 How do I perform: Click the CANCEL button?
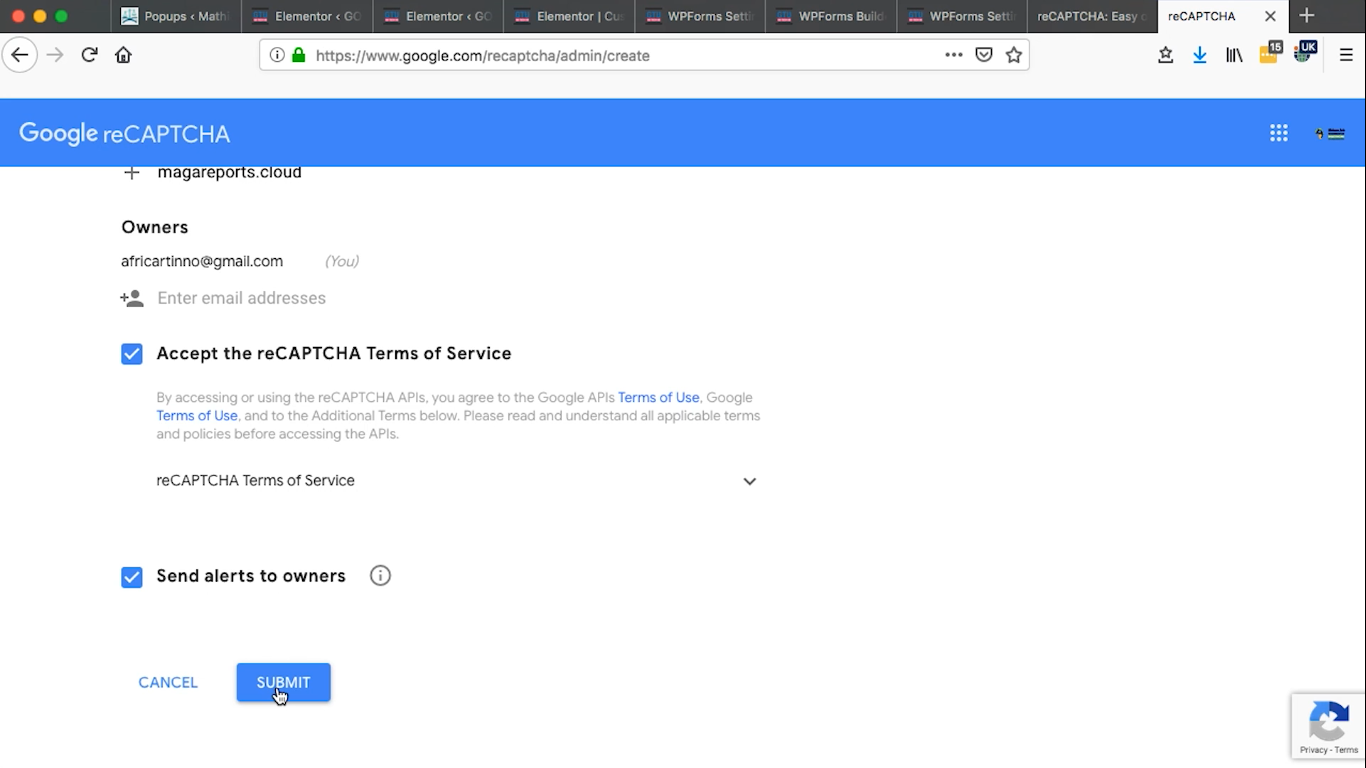pyautogui.click(x=168, y=682)
